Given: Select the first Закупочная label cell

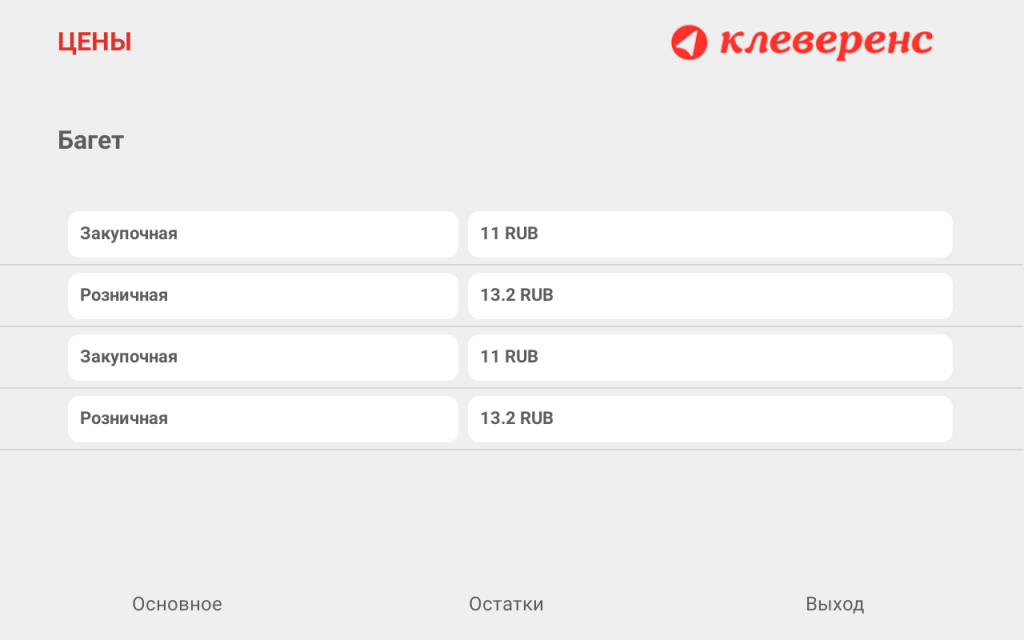Looking at the screenshot, I should [263, 234].
